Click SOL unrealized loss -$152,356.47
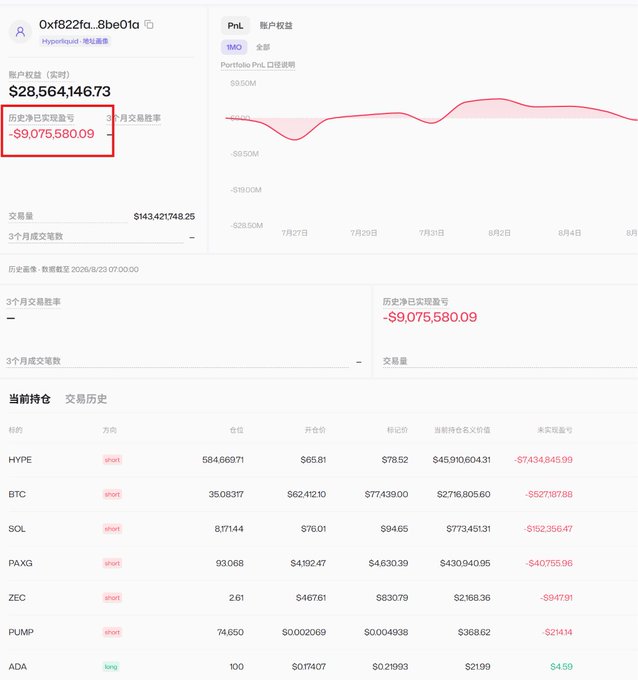Viewport: 638px width, 680px height. click(x=548, y=529)
